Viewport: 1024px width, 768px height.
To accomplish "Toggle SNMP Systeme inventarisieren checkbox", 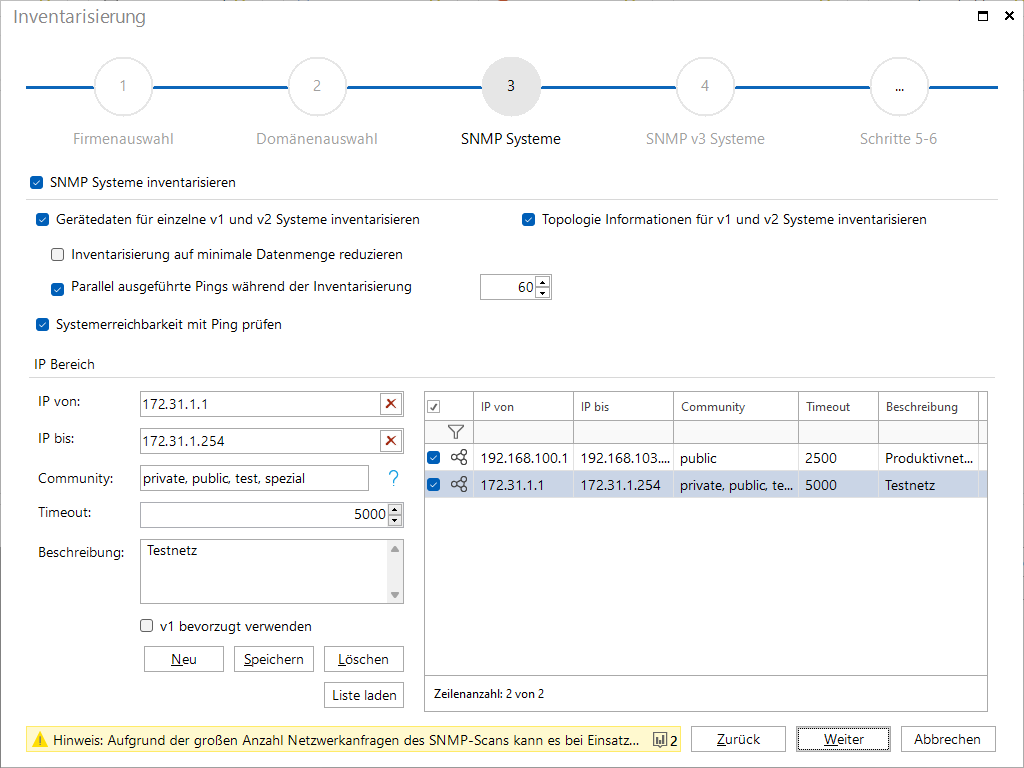I will pos(37,183).
